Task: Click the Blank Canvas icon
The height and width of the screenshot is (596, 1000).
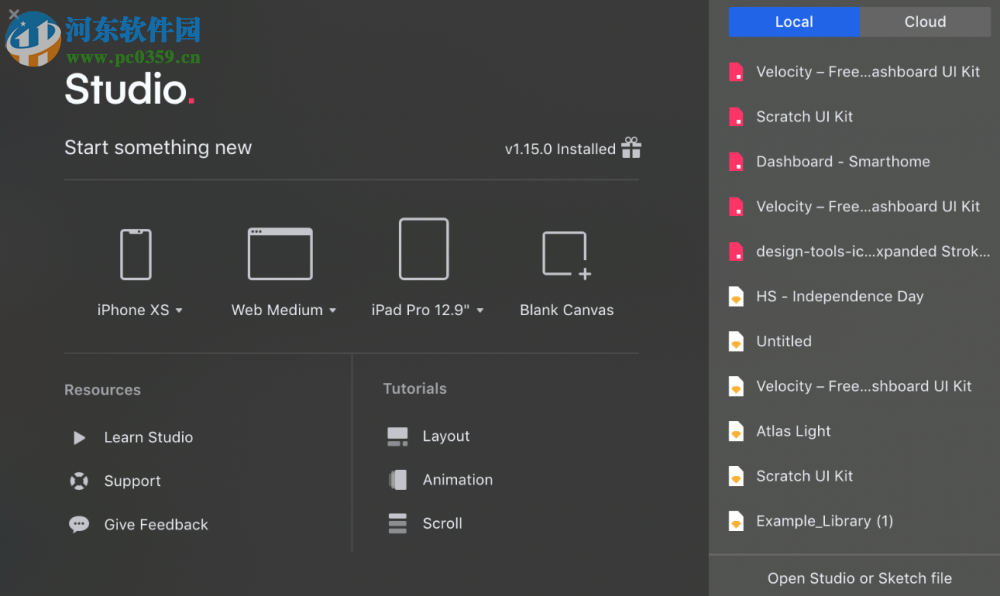Action: coord(565,252)
